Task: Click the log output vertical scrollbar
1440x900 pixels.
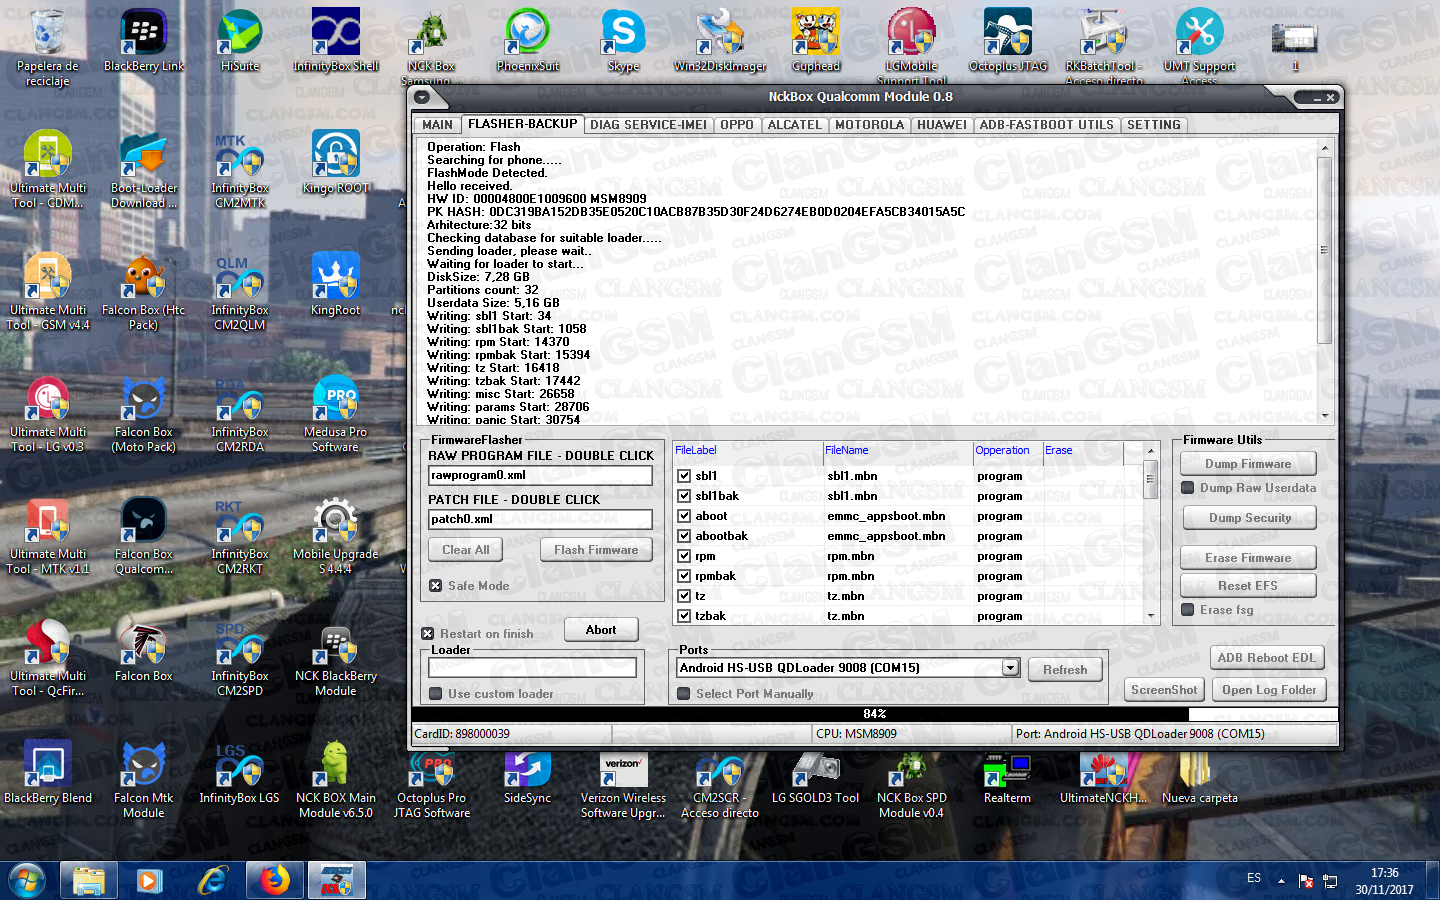Action: pos(1325,282)
